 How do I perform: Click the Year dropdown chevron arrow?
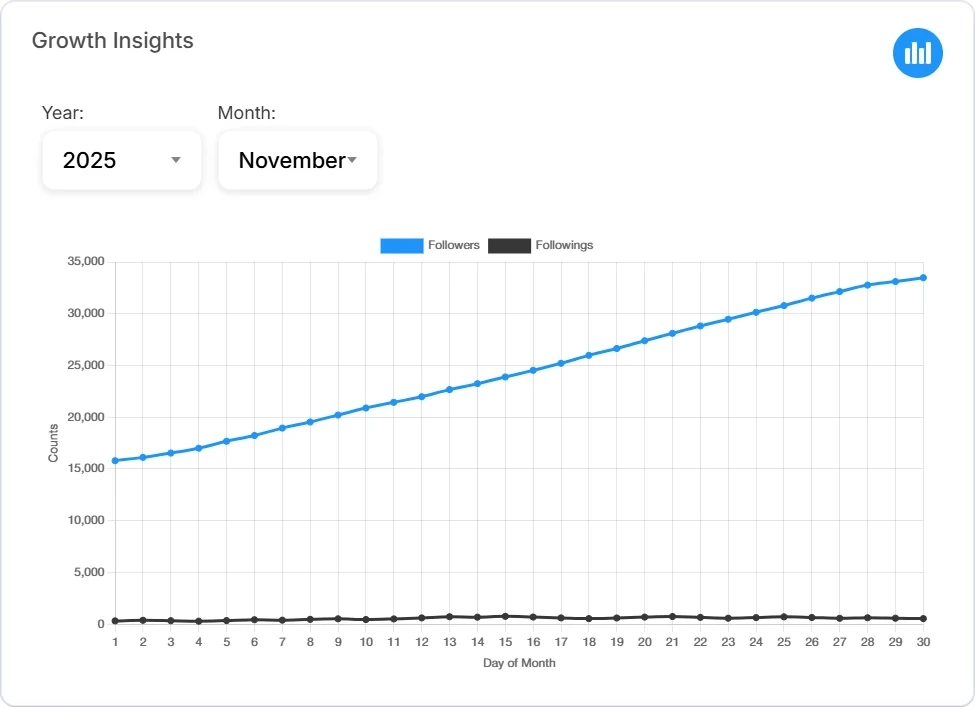pos(176,160)
